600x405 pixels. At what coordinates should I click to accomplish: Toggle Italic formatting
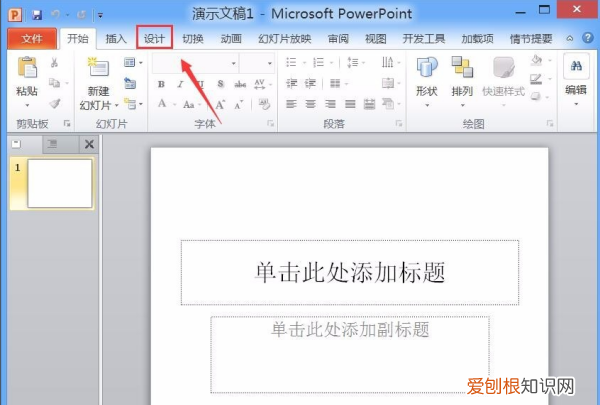(180, 84)
